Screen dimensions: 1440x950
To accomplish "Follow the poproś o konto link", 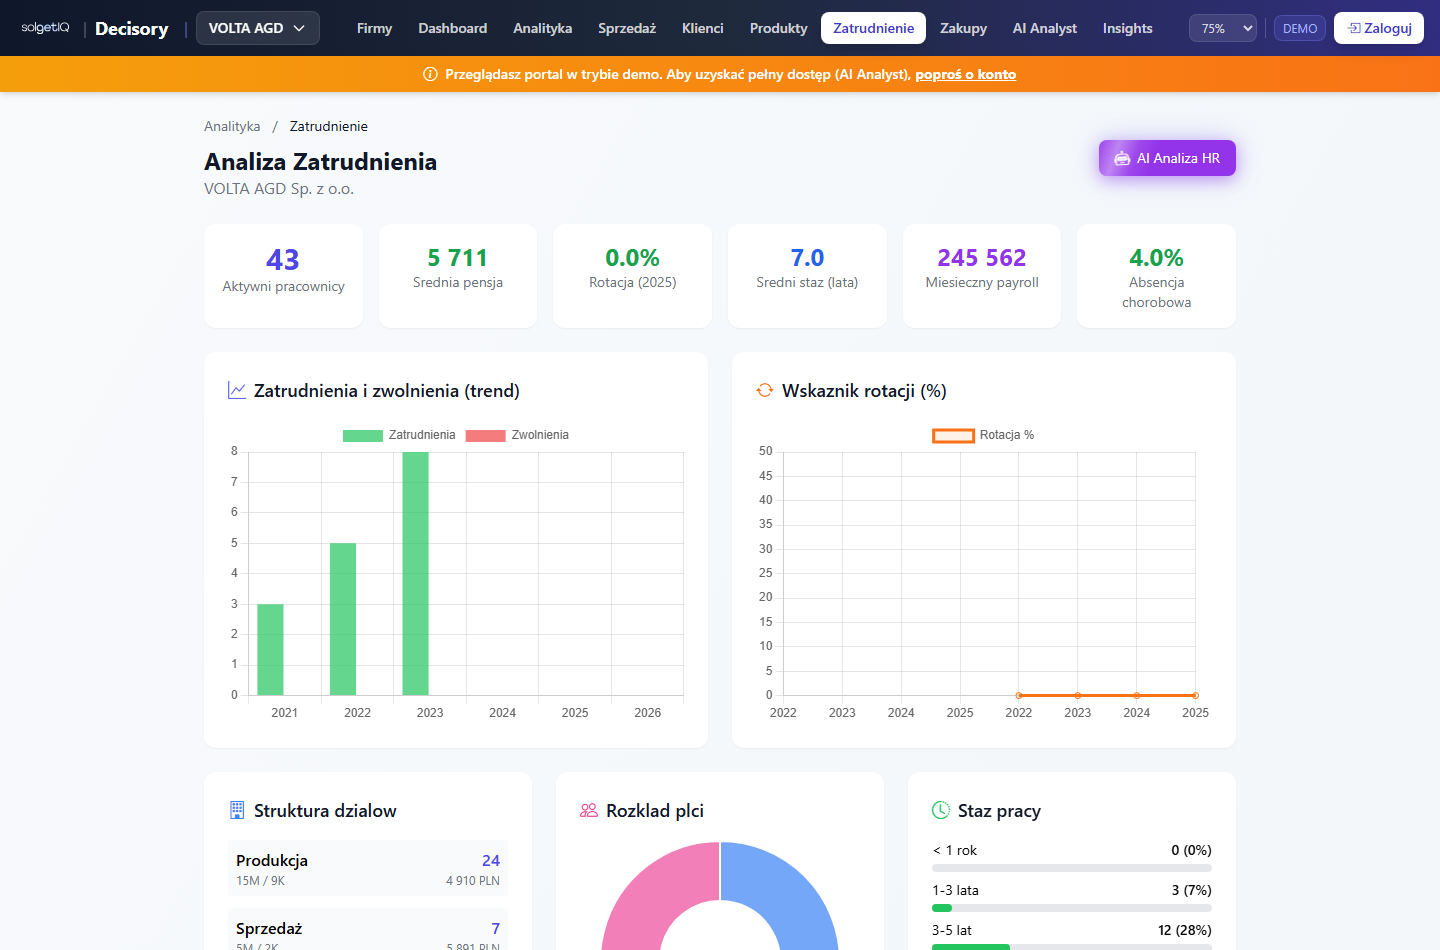I will coord(966,74).
